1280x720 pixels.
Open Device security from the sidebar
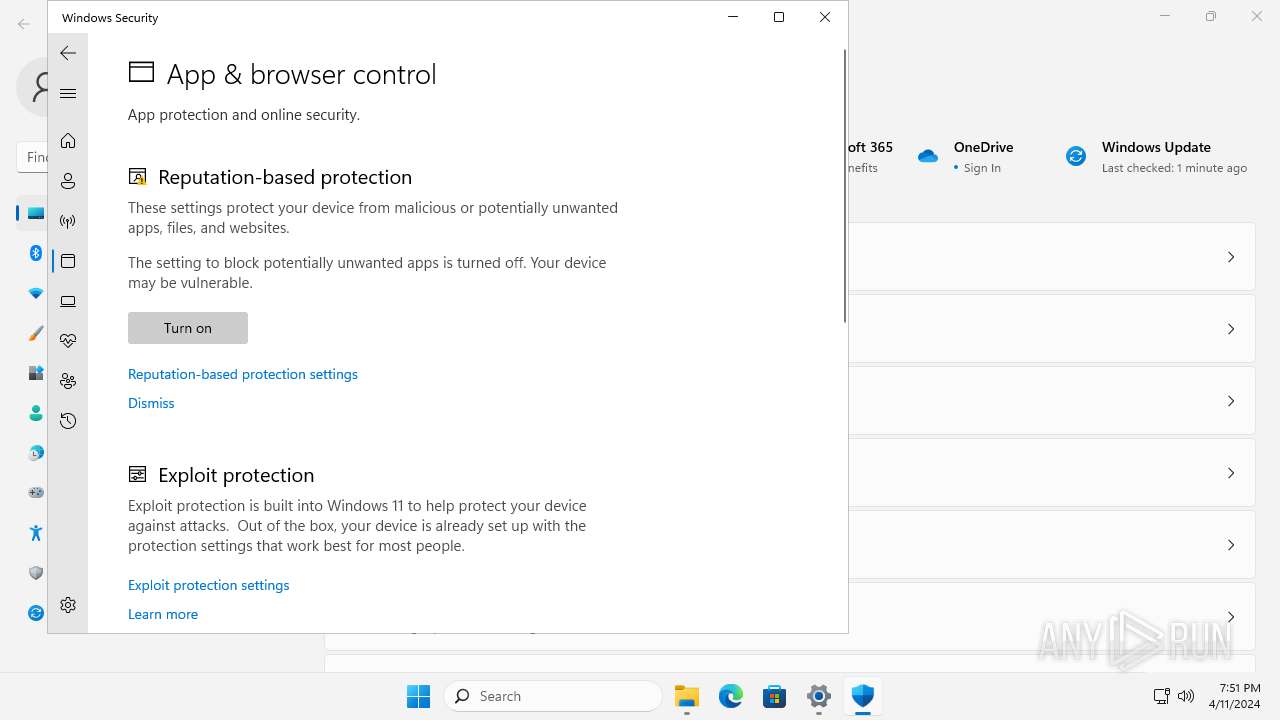click(68, 301)
